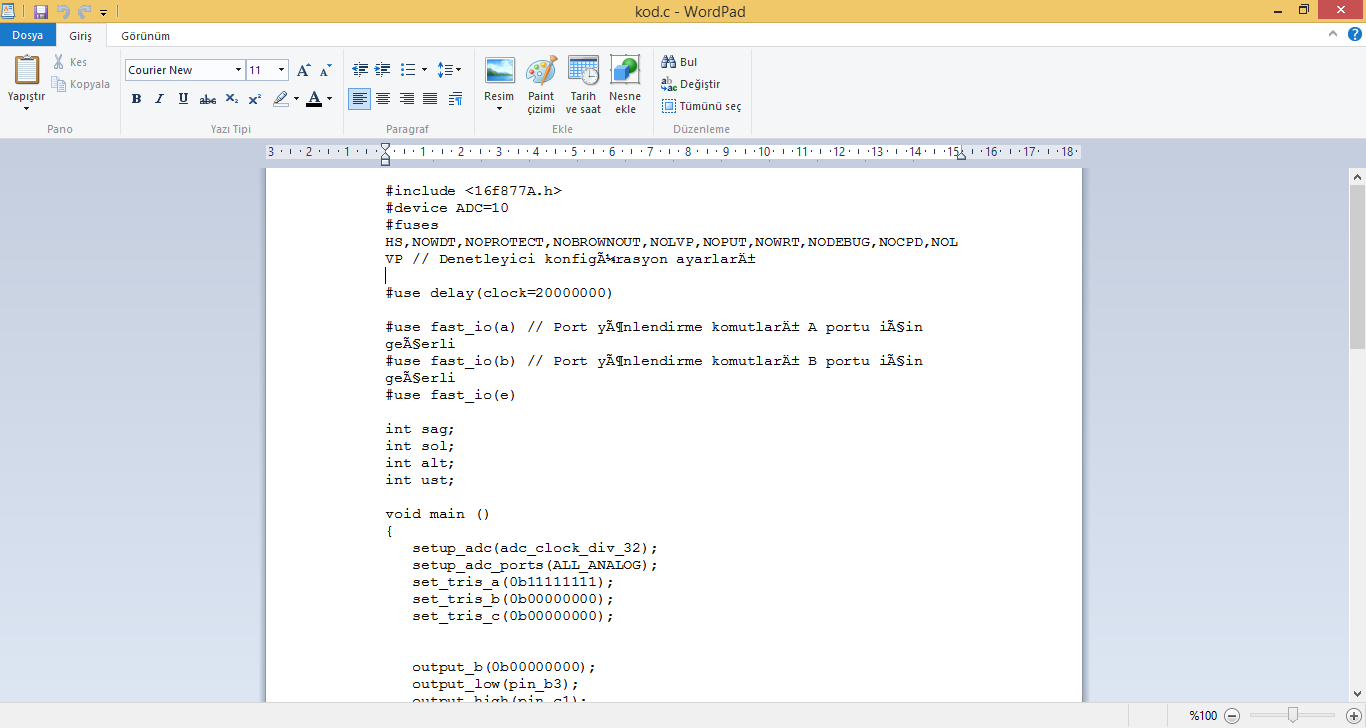Click the Kopyala copy button
This screenshot has width=1366, height=728.
82,84
